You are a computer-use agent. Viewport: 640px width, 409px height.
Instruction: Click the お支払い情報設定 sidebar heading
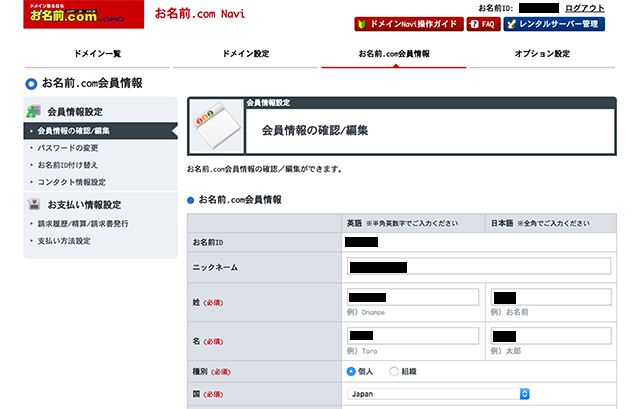click(84, 205)
